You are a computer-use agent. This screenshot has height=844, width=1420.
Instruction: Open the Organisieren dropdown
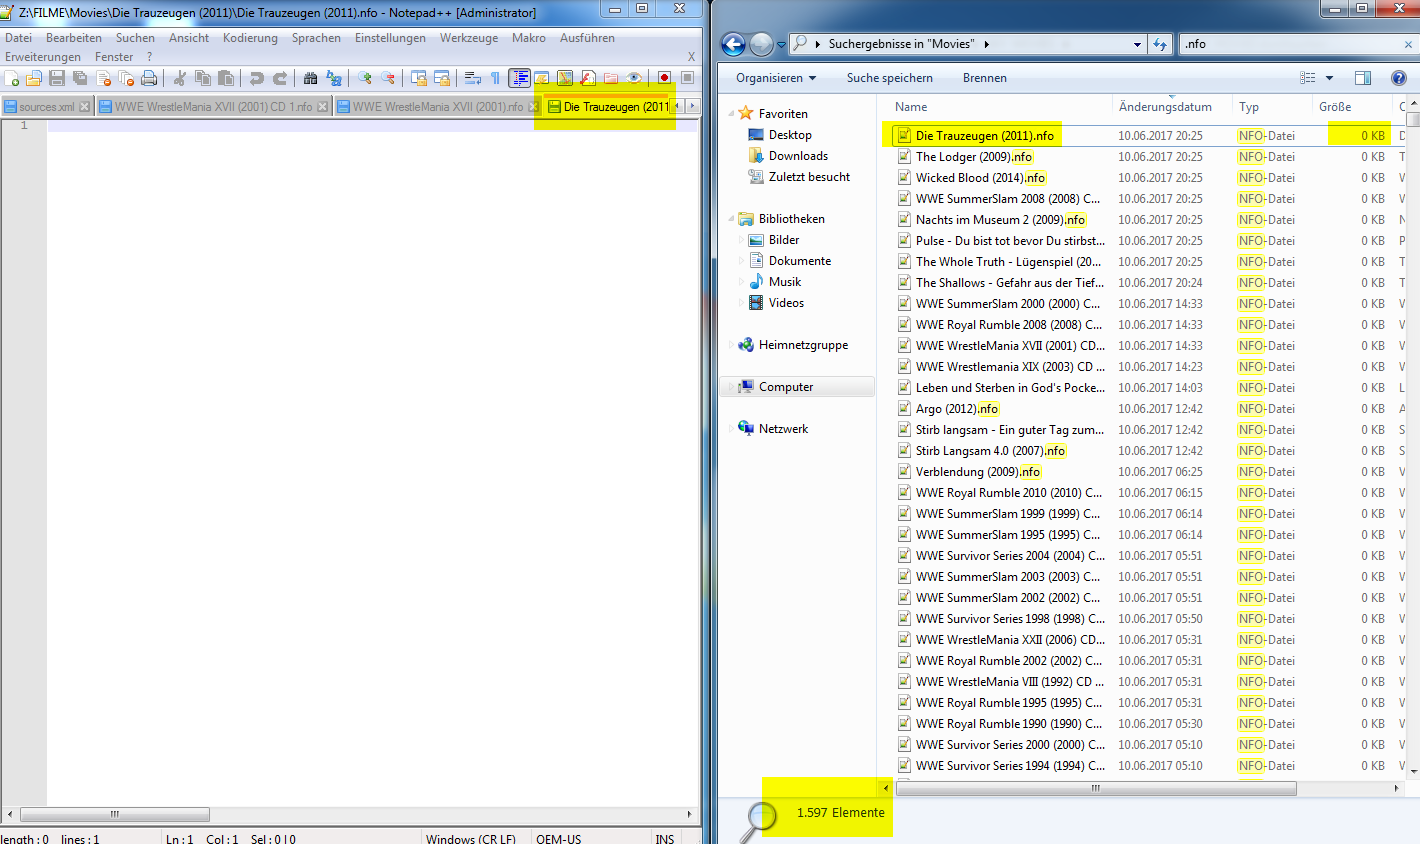click(776, 78)
